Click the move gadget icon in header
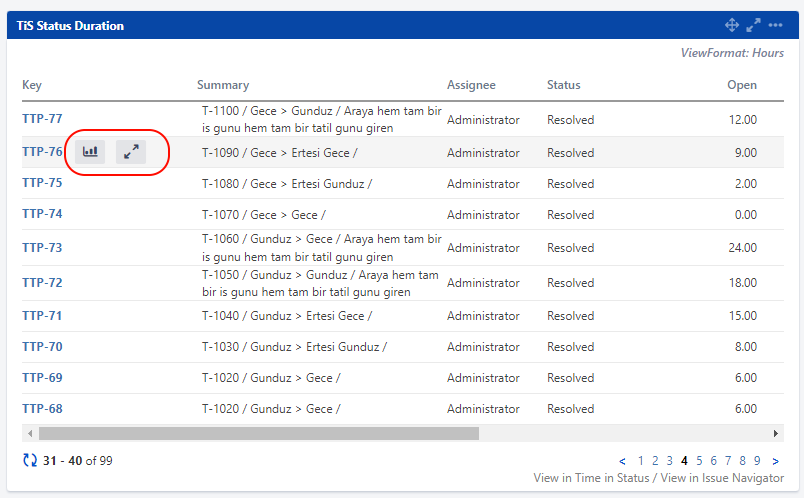This screenshot has height=498, width=804. 731,25
